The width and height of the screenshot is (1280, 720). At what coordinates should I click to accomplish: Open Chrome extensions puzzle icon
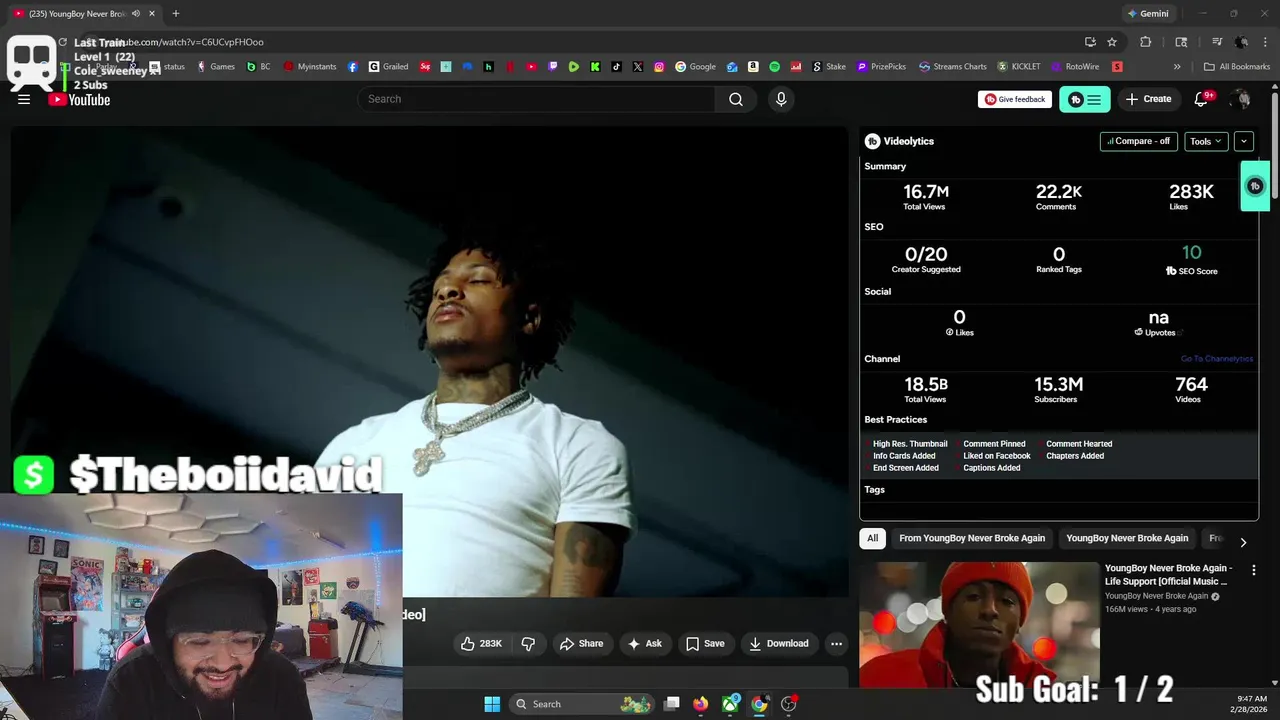(x=1146, y=42)
